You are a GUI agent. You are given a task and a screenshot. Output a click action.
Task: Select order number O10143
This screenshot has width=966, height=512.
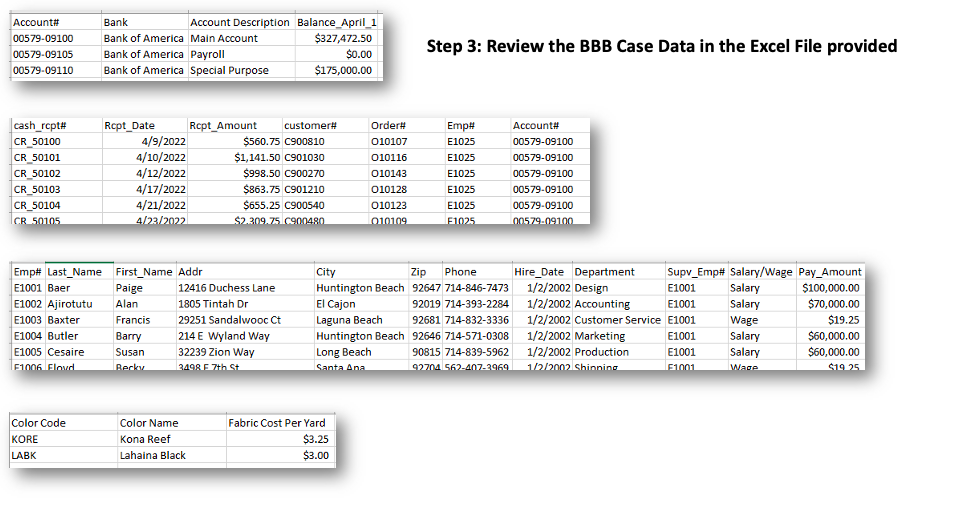[389, 173]
